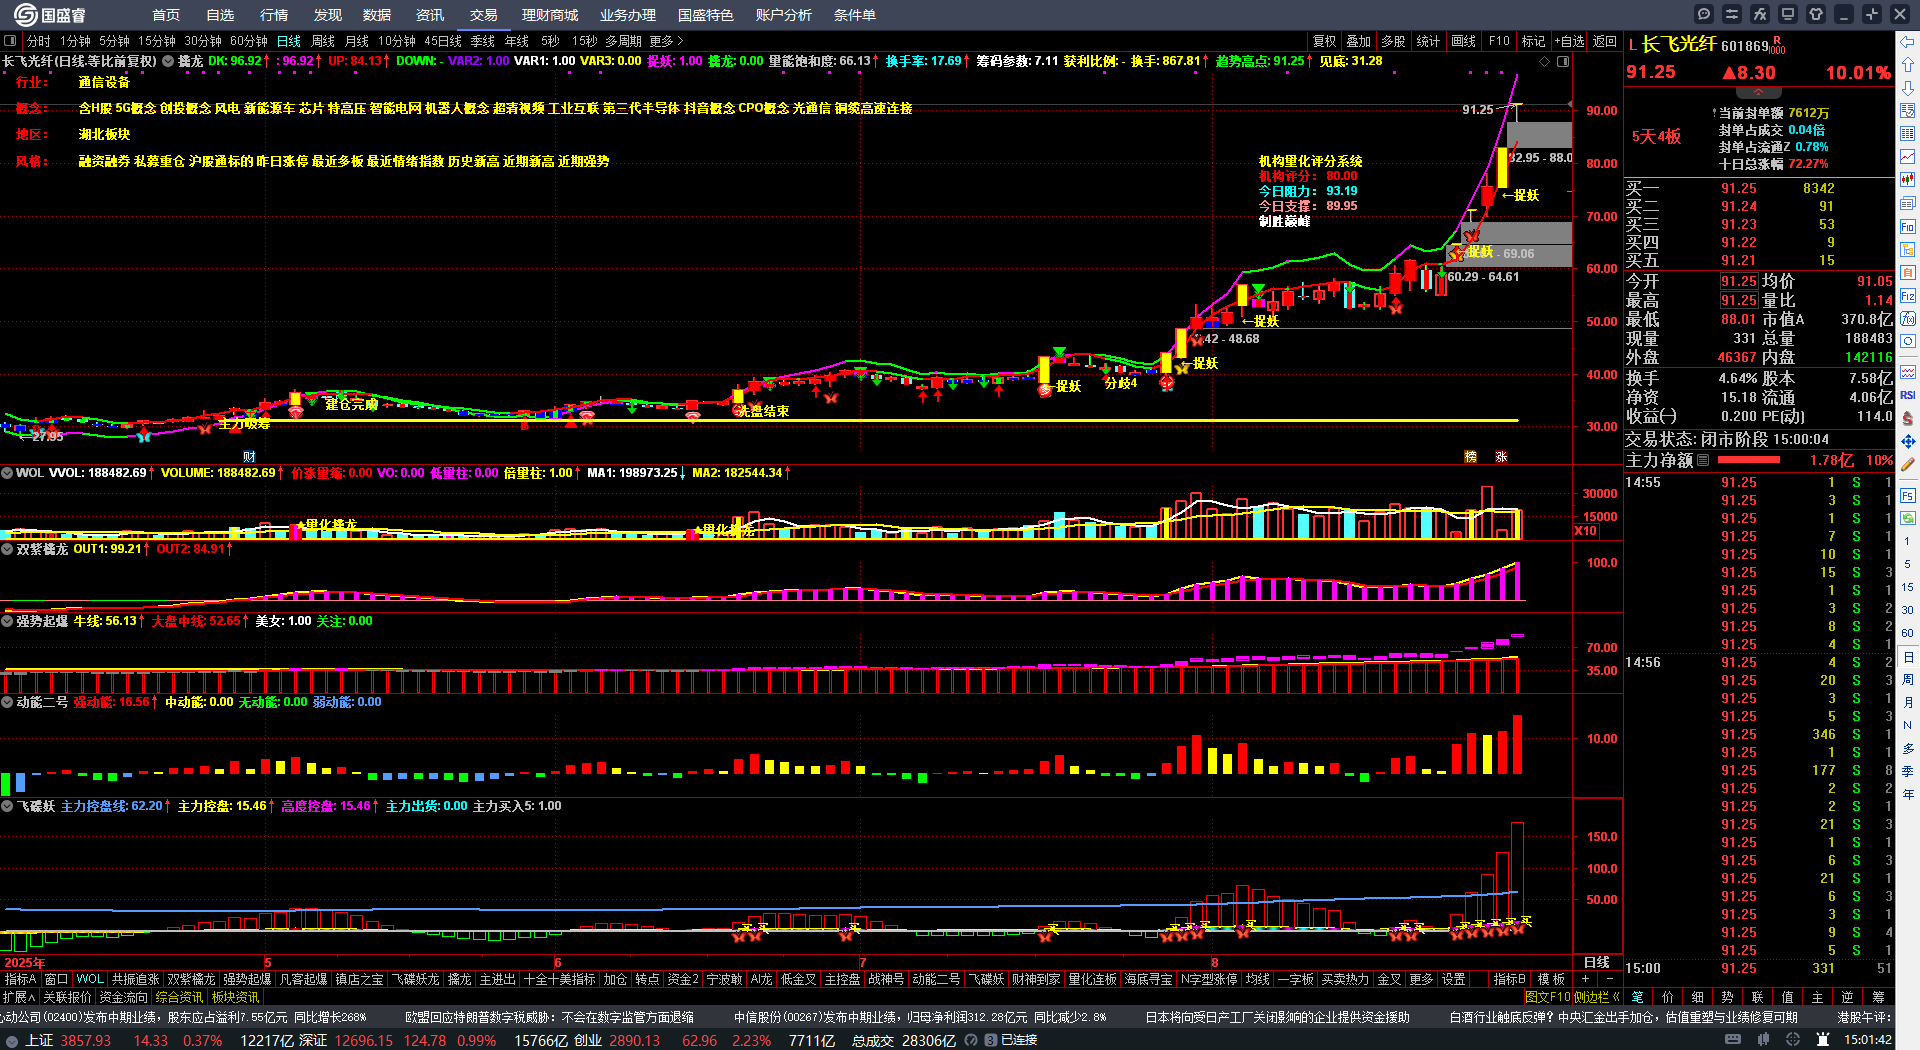The width and height of the screenshot is (1920, 1050).
Task: Click the 601869 stock code field
Action: click(1745, 46)
